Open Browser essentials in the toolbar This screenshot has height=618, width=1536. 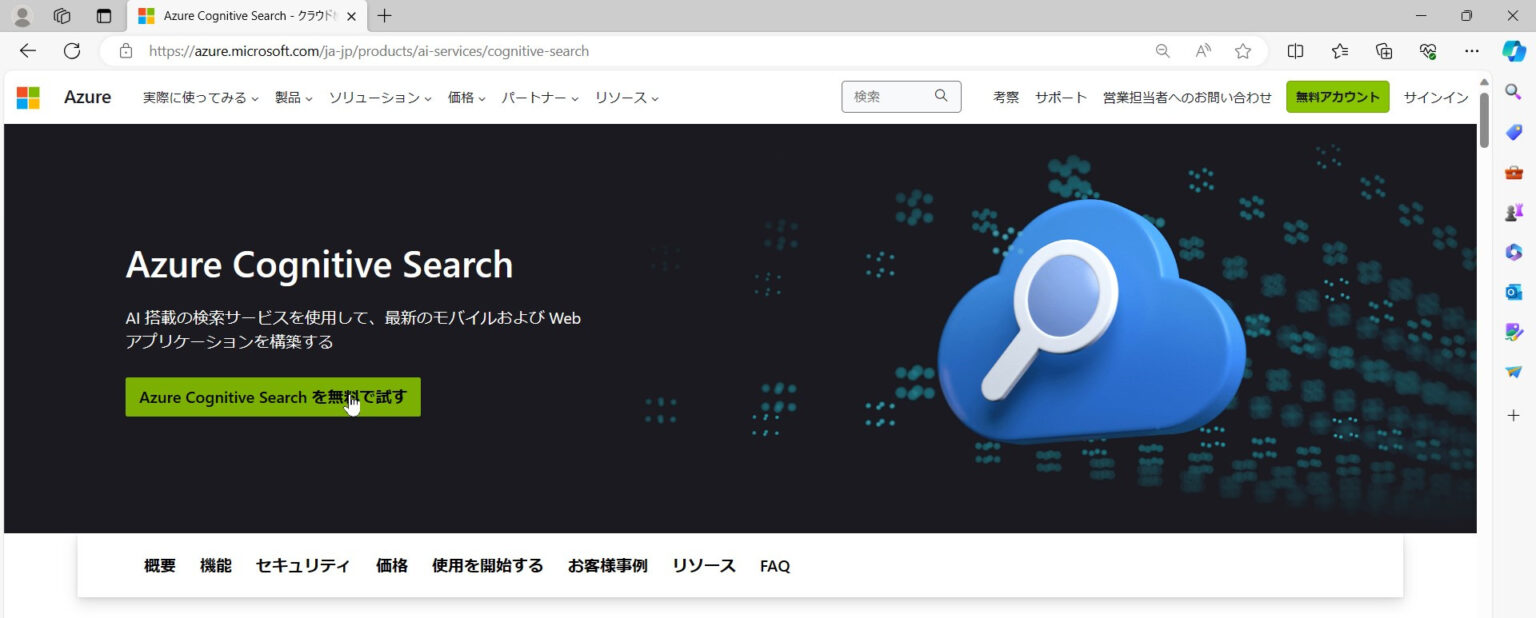1428,50
